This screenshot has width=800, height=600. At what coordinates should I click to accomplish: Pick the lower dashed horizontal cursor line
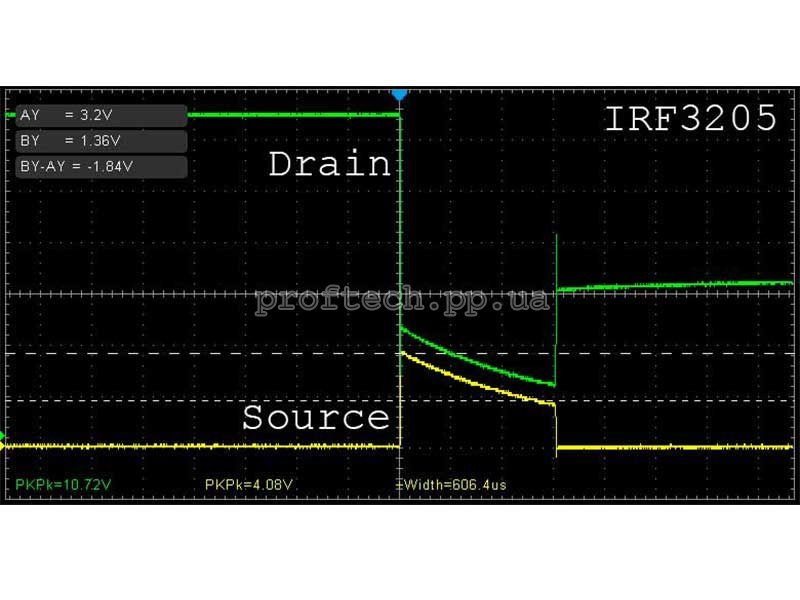200,400
